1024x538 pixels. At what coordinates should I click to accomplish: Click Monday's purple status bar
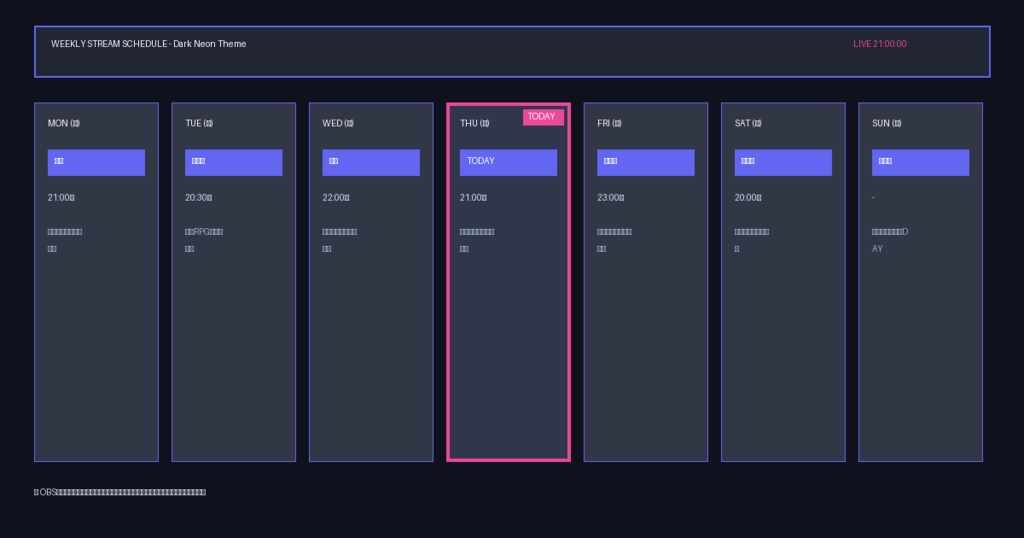[96, 163]
